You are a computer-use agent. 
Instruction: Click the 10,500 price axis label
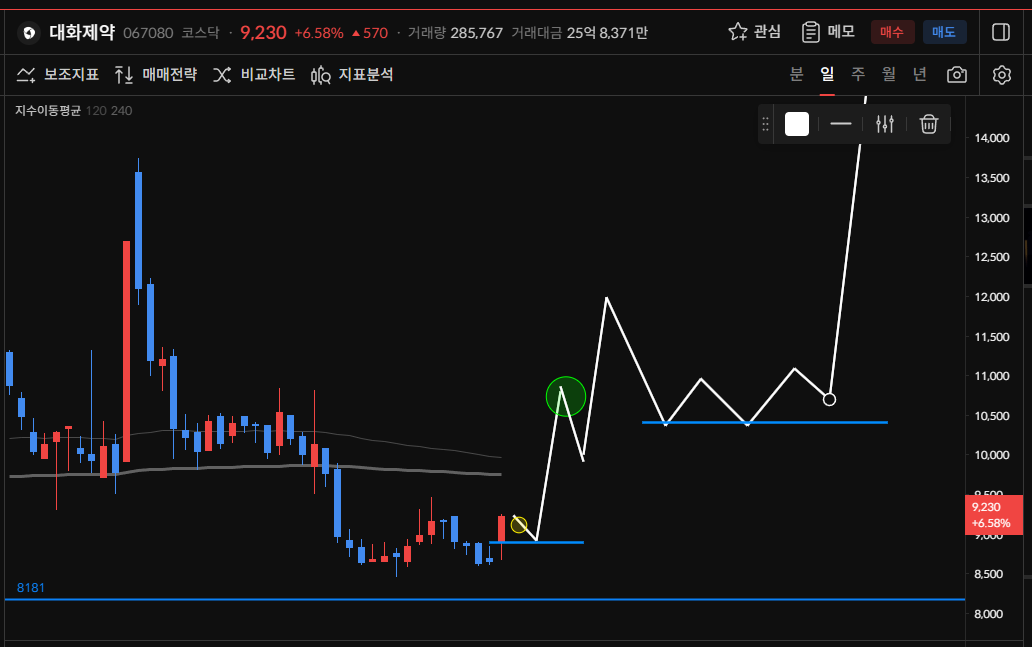point(991,416)
